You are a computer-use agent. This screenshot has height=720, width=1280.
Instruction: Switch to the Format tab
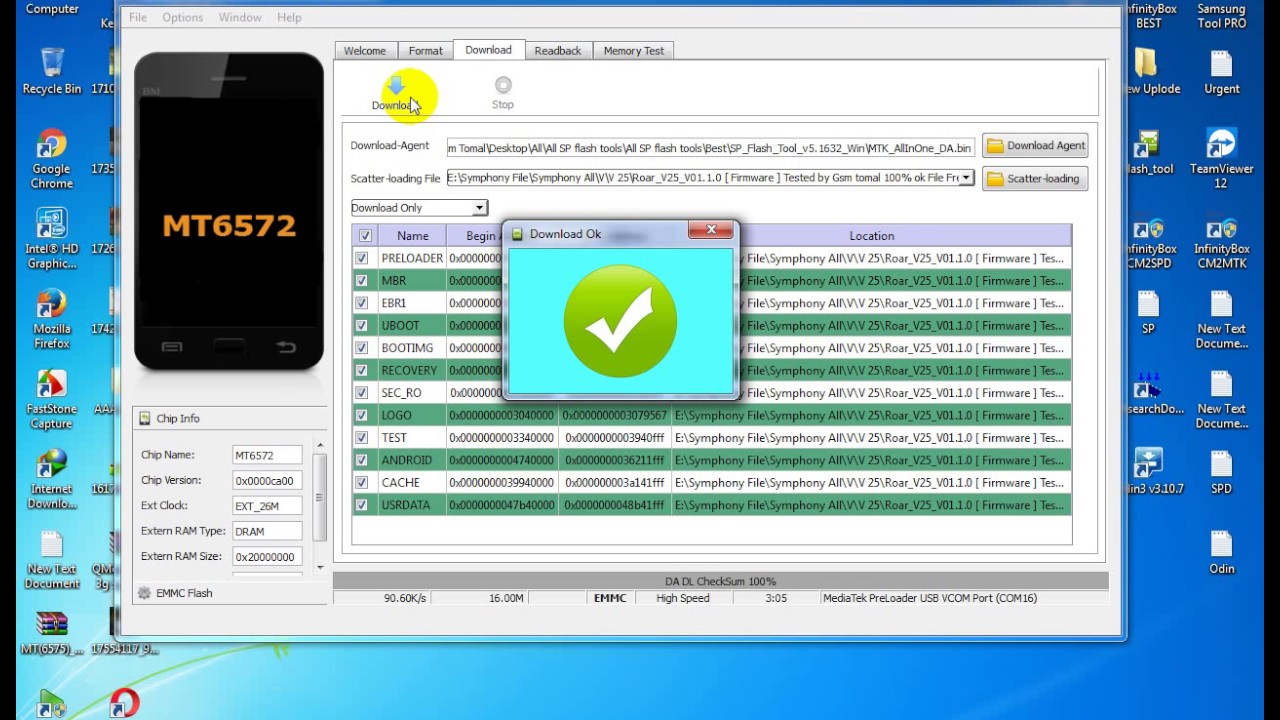425,51
